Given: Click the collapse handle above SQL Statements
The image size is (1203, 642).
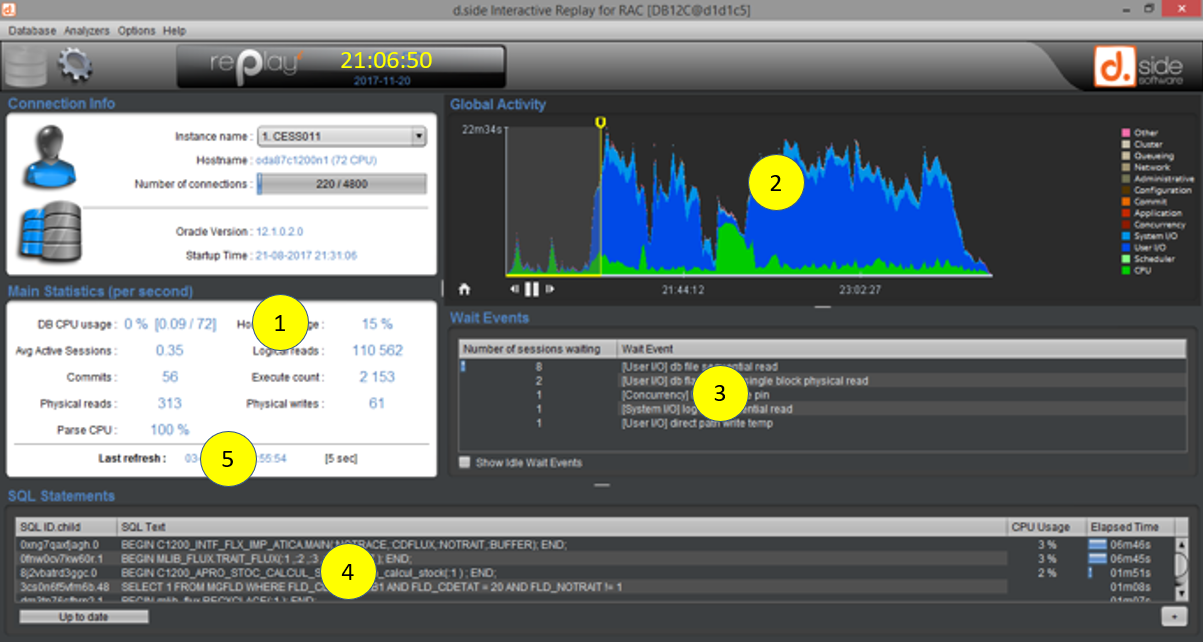Looking at the screenshot, I should tap(601, 485).
